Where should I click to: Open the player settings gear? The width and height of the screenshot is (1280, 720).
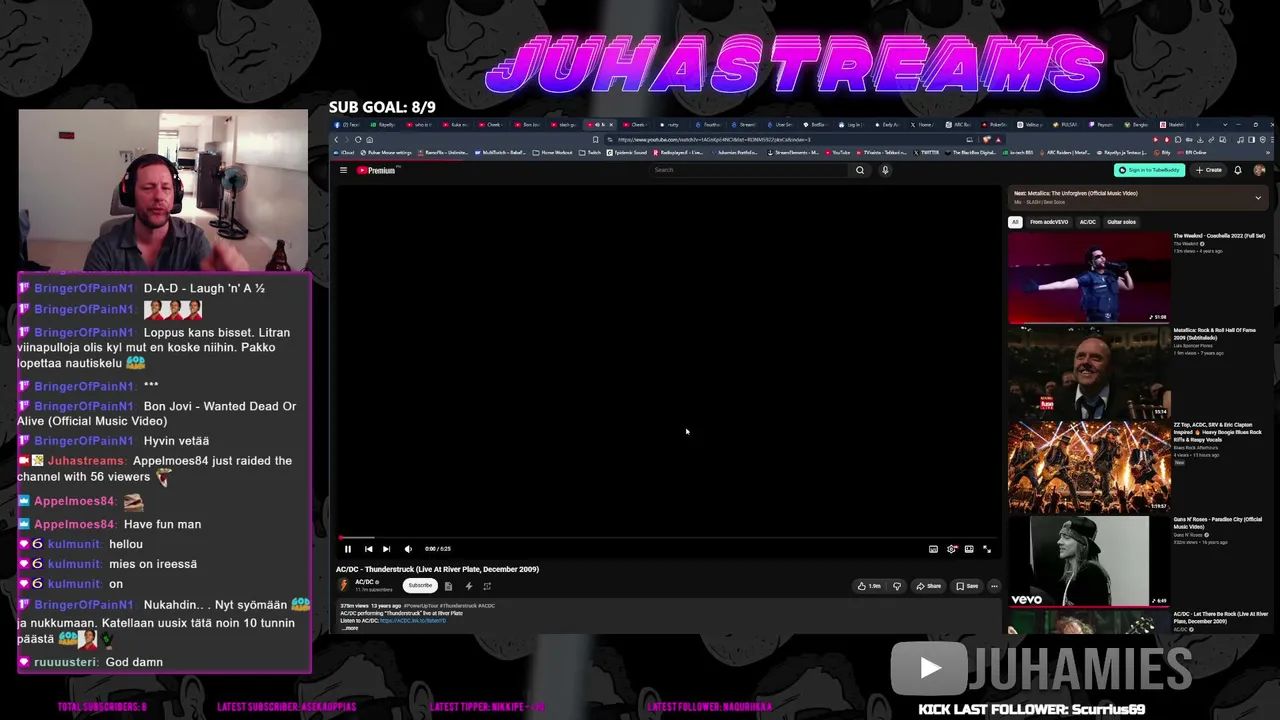[x=951, y=549]
